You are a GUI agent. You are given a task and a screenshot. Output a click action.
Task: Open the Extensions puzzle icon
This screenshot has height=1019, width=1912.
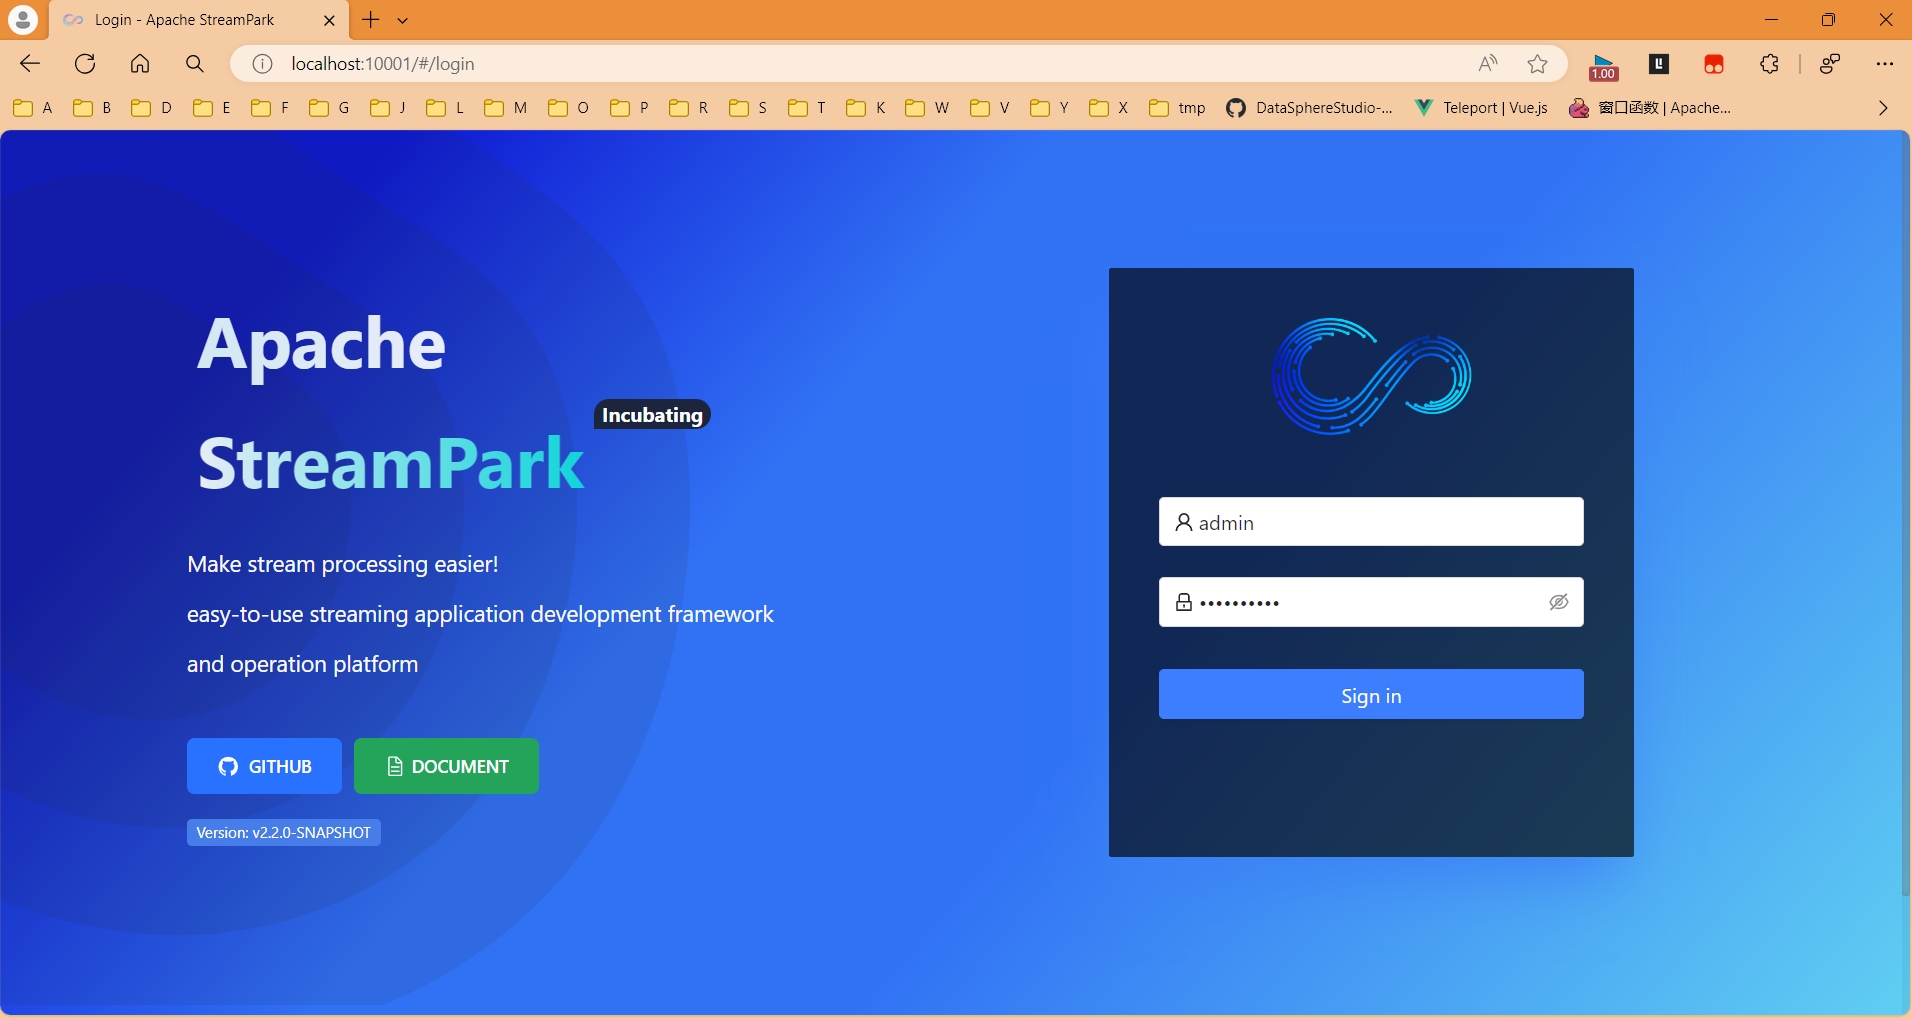1770,64
